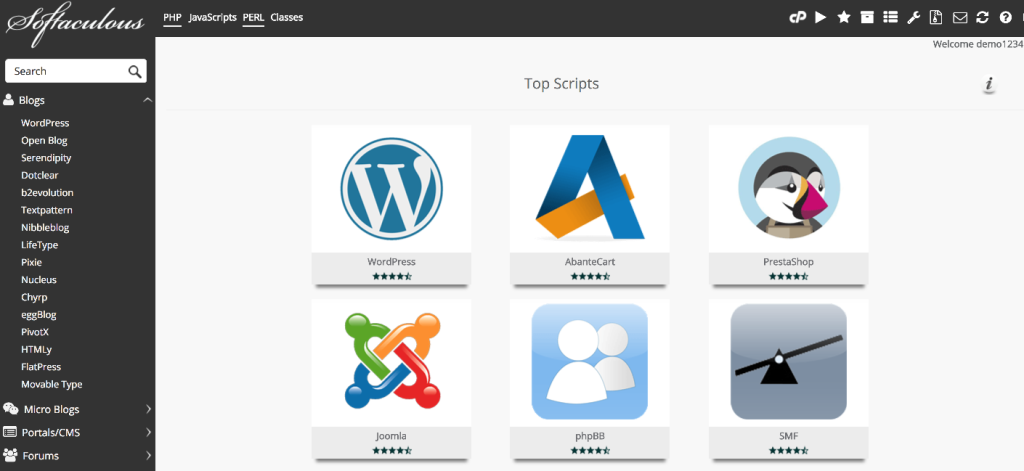Click the Micro Blogs chat icon
This screenshot has height=471, width=1024.
10,409
